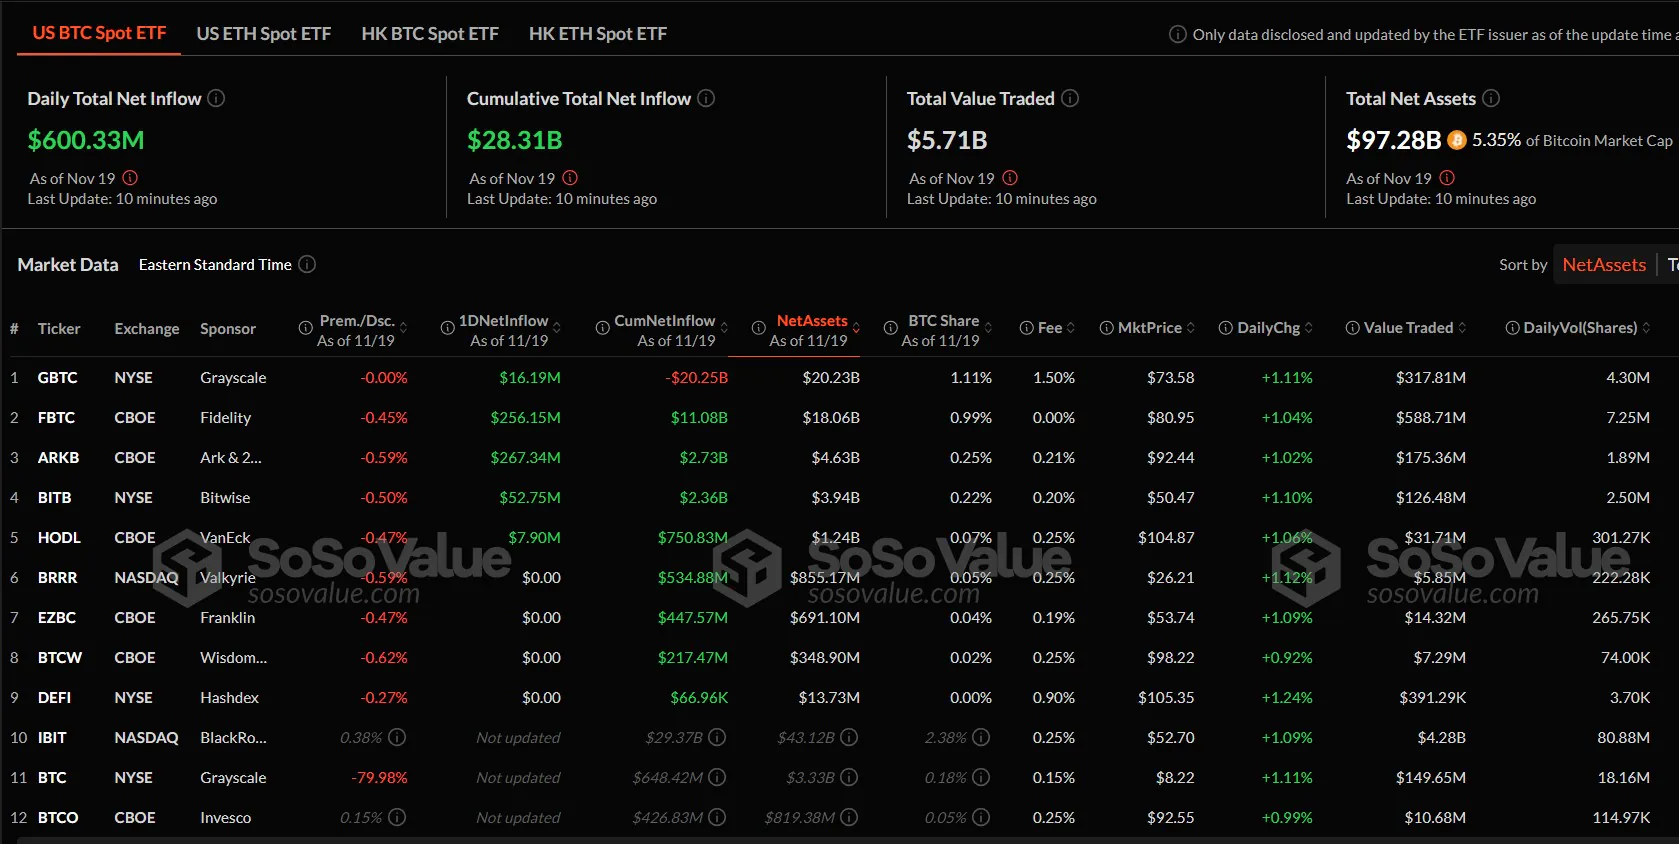
Task: Open the FBTC ticker row
Action: click(56, 418)
